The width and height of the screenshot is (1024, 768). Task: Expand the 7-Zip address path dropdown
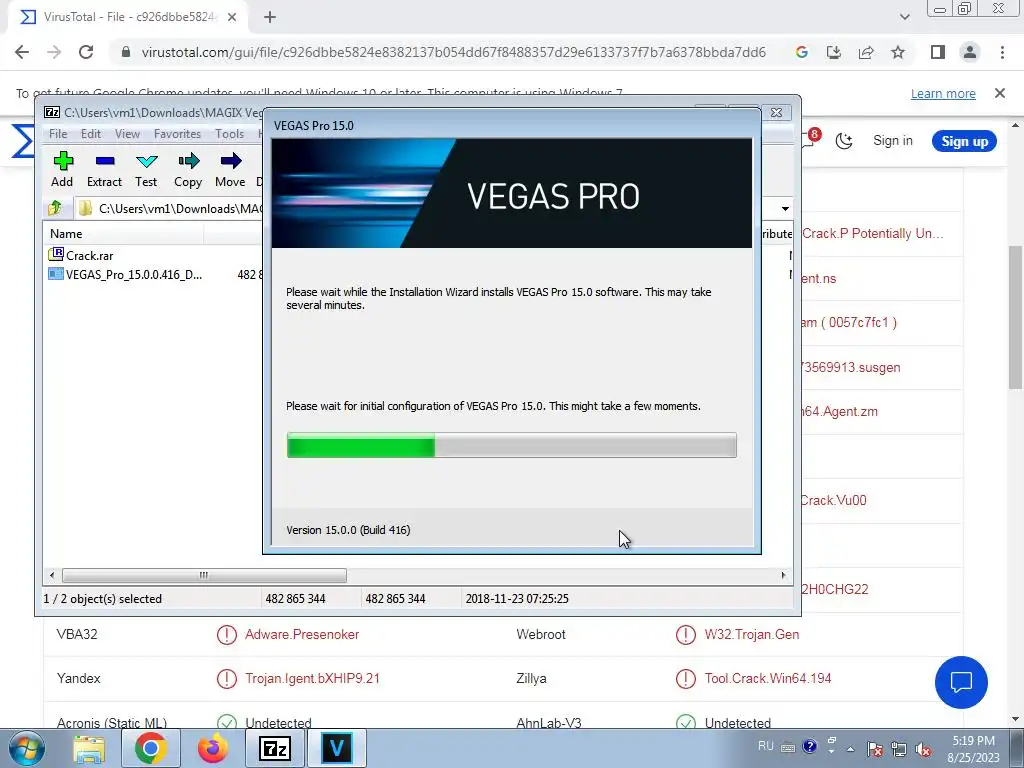785,209
